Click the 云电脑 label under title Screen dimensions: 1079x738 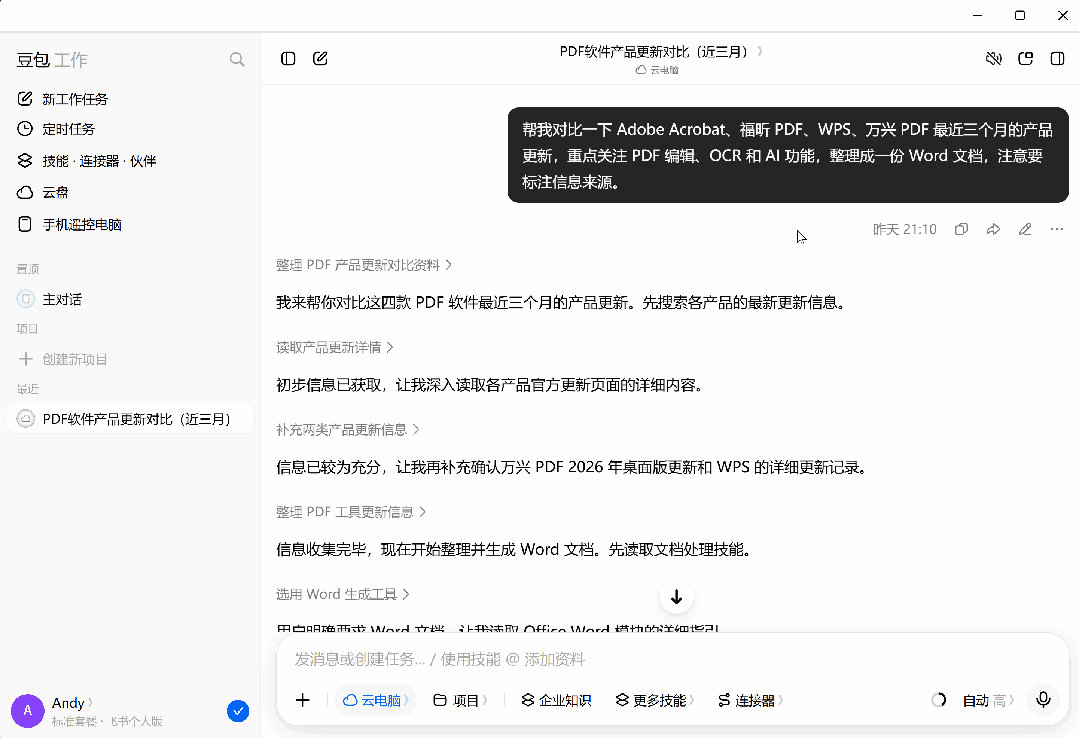point(657,70)
